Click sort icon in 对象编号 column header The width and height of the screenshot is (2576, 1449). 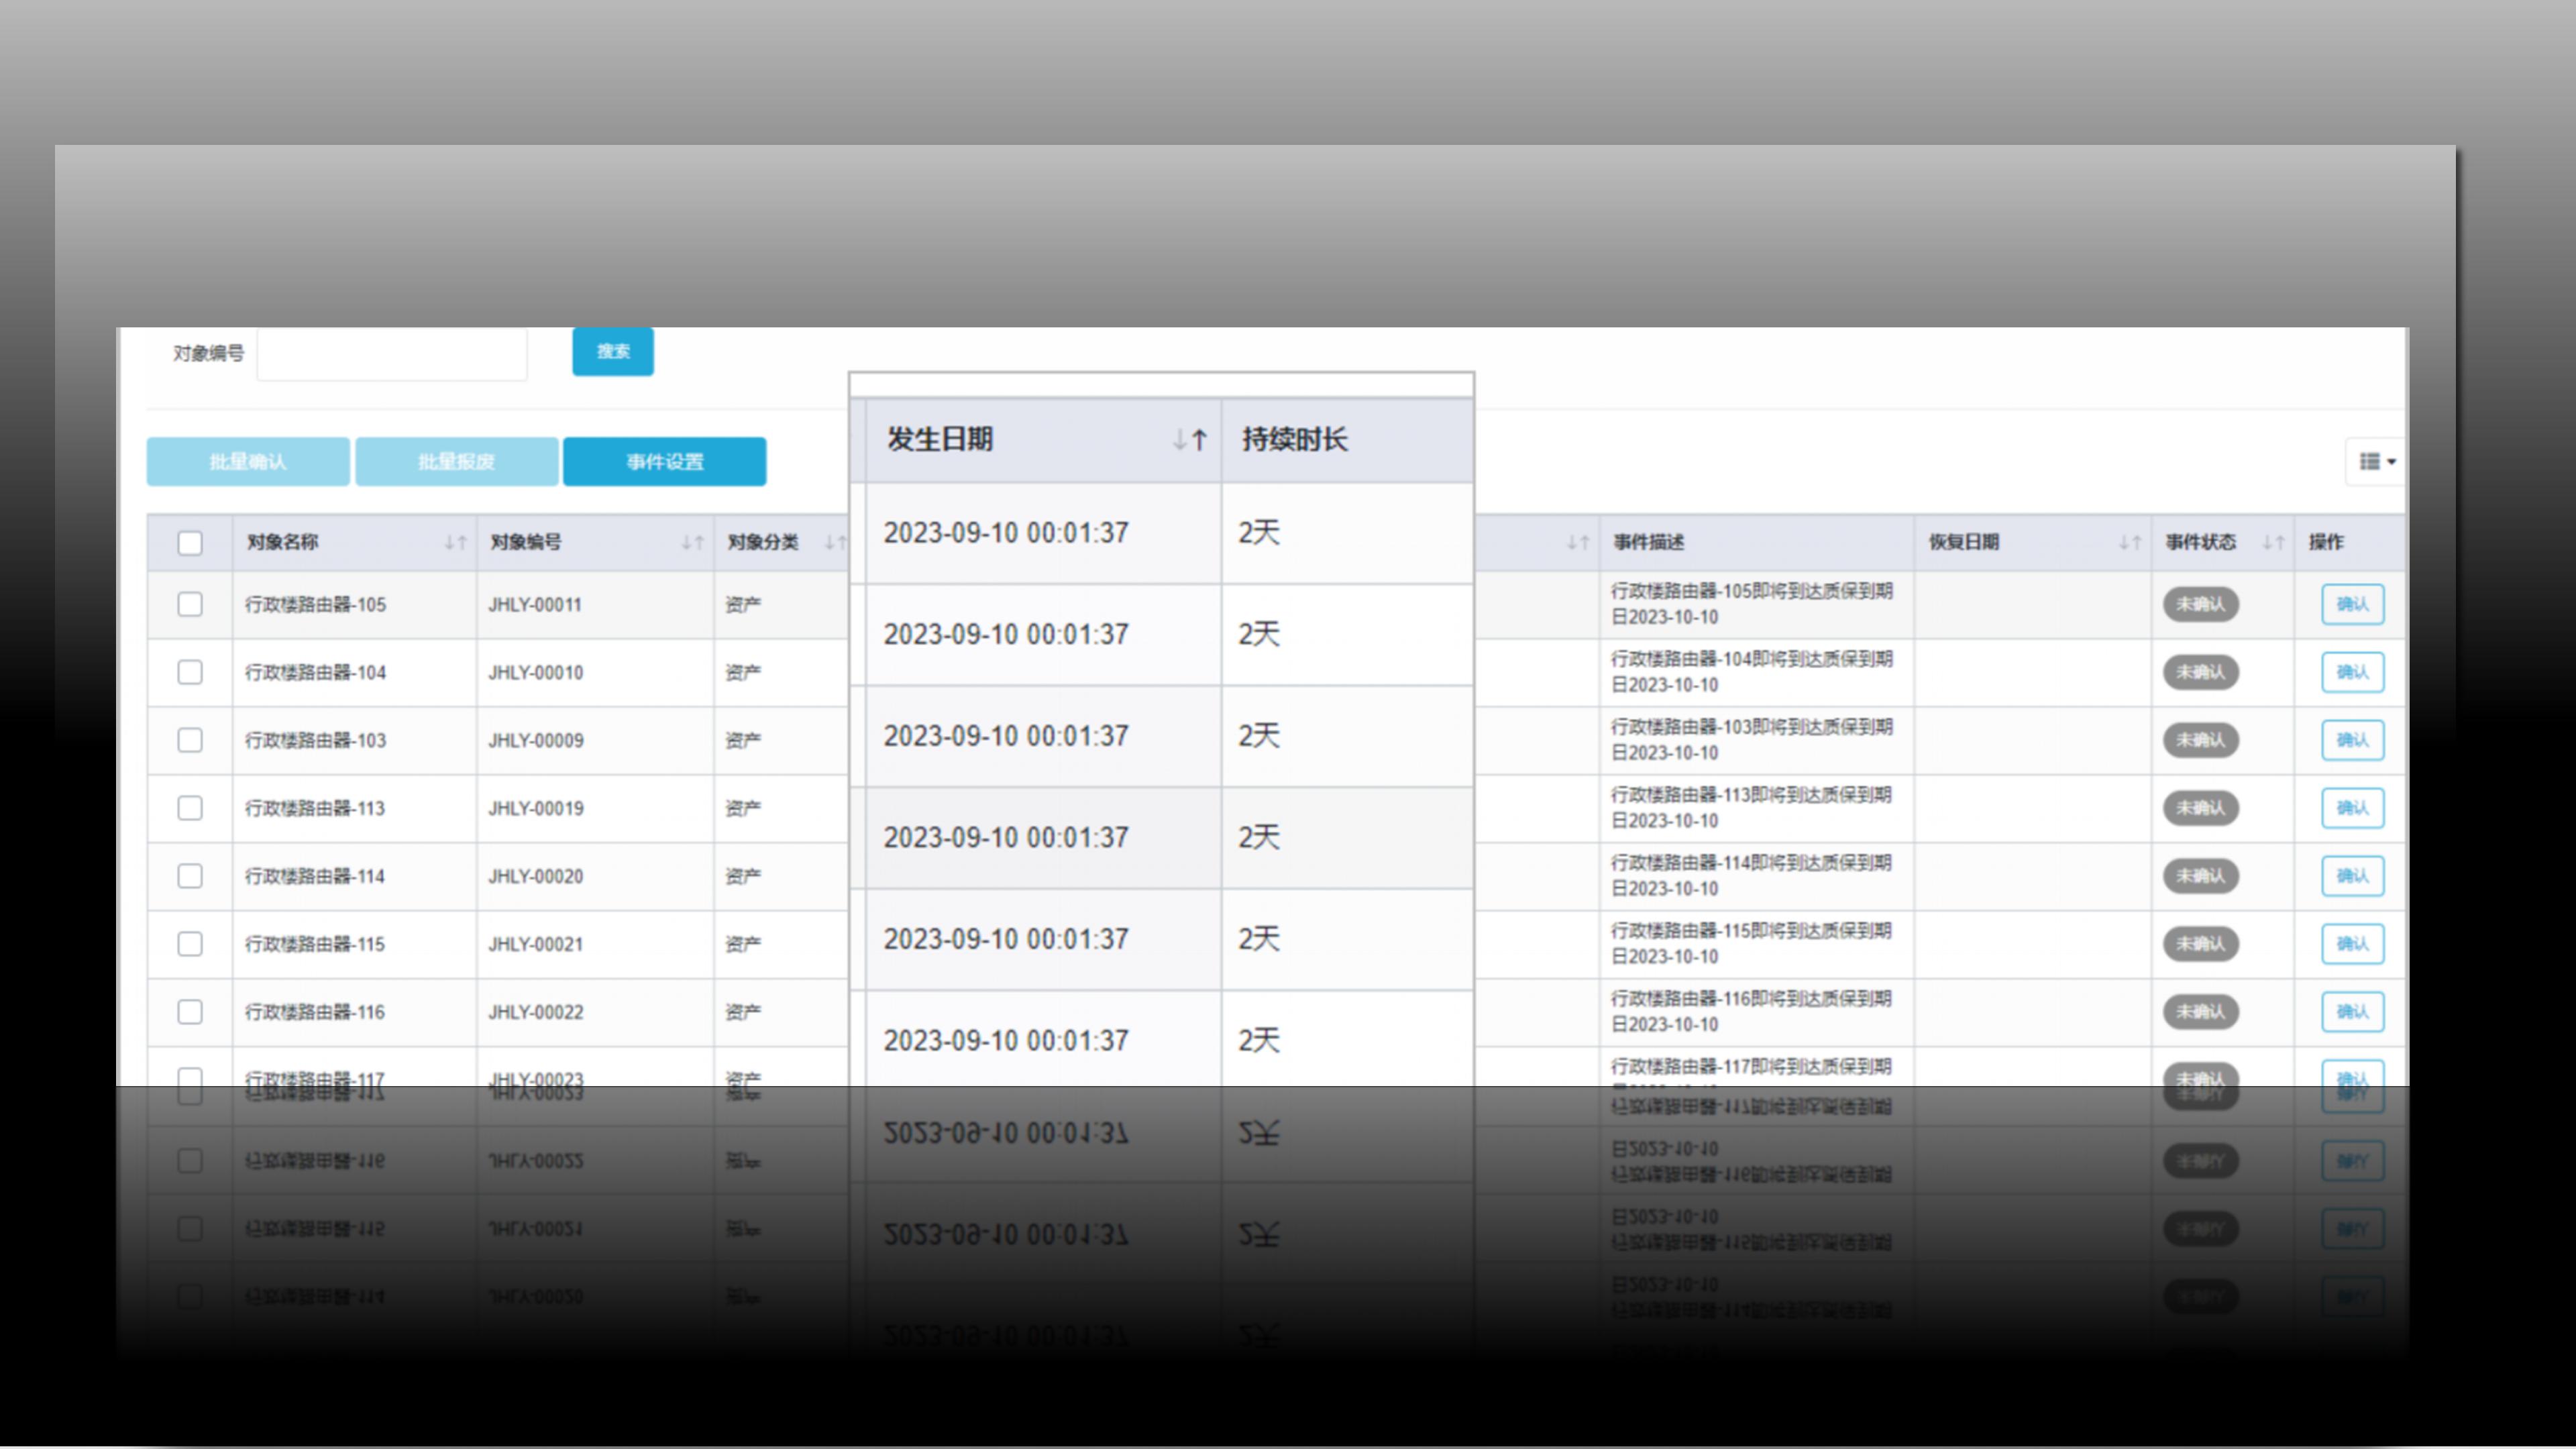click(692, 542)
